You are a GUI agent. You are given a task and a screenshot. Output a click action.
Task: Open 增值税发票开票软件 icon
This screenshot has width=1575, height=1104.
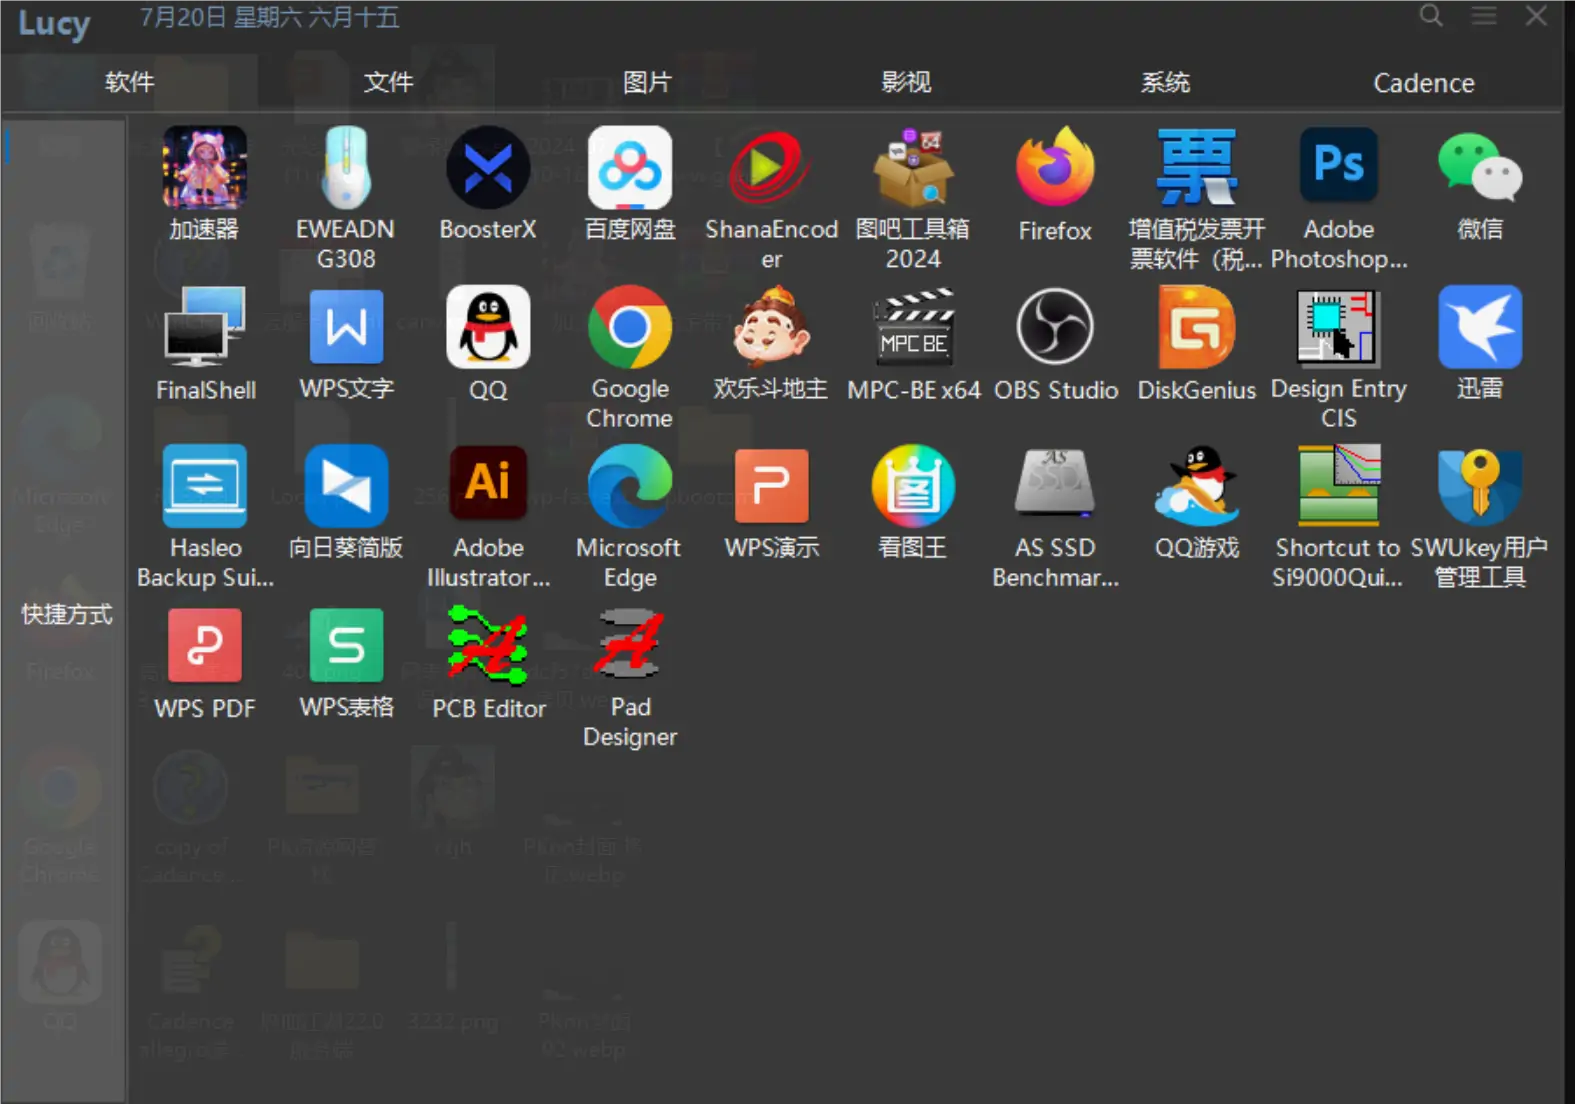tap(1197, 167)
